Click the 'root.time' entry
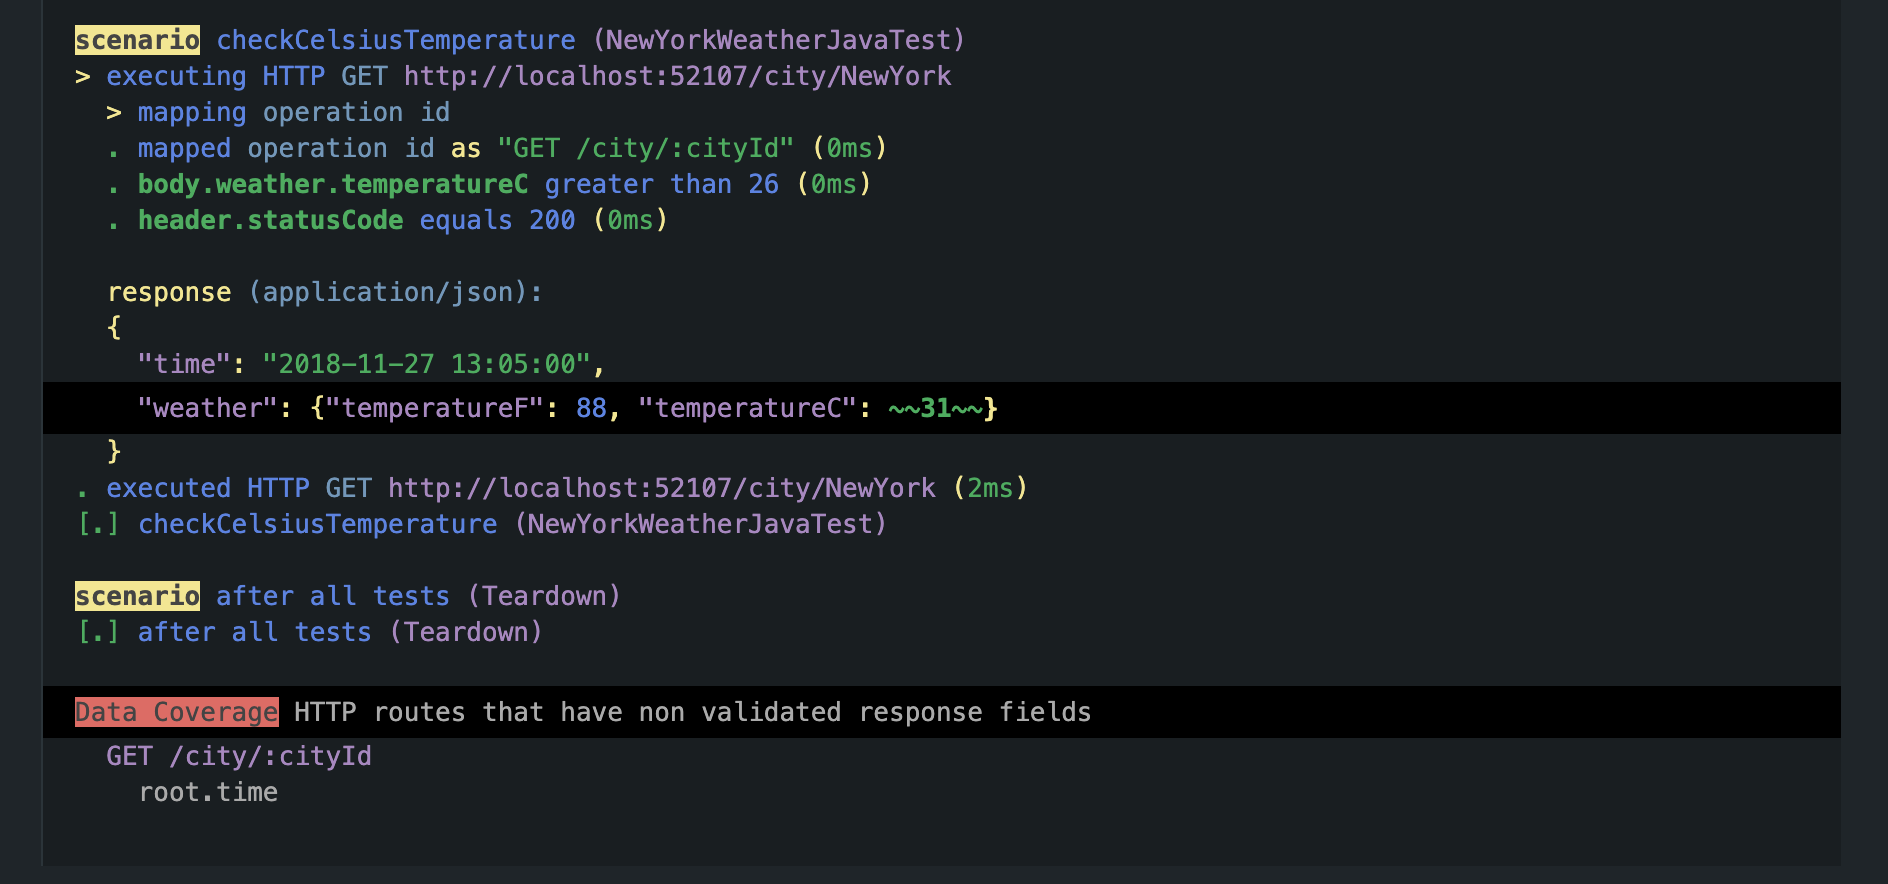1888x884 pixels. [208, 792]
